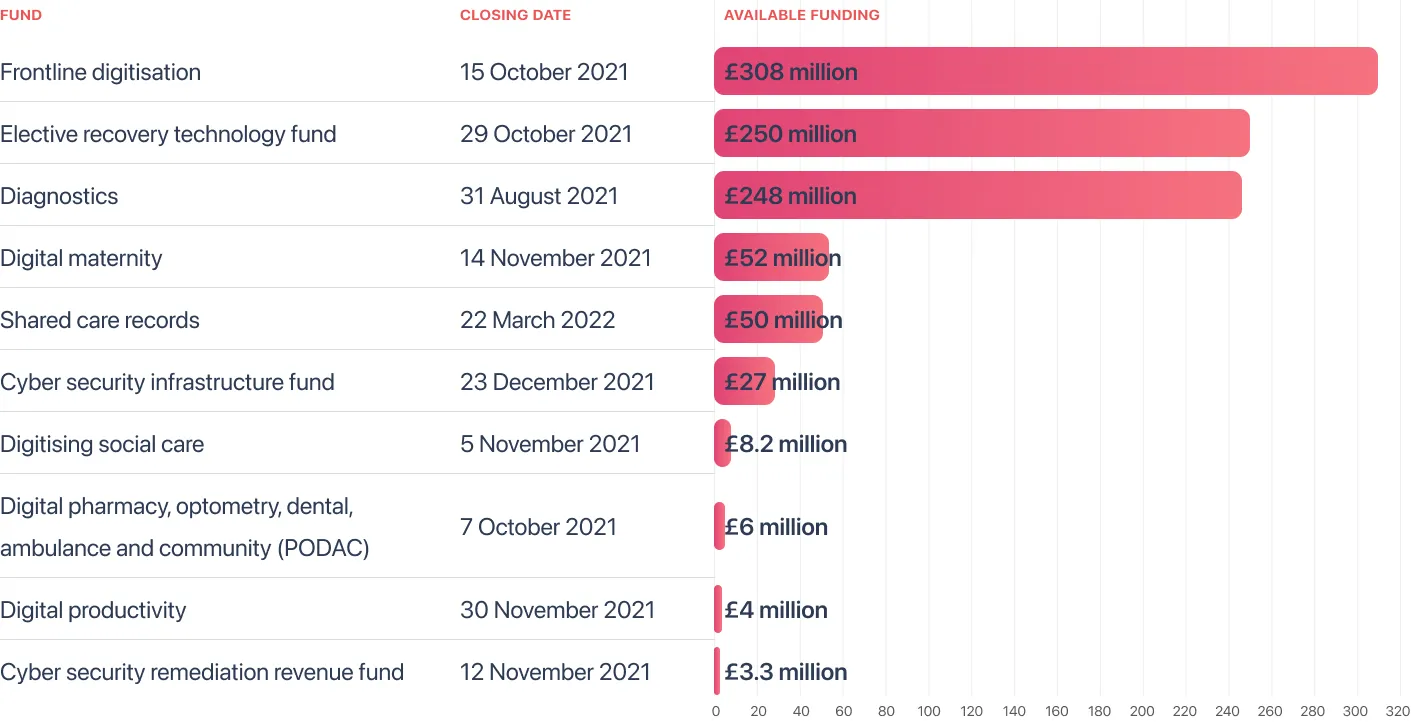Click the £3.3 million funding label

[786, 672]
